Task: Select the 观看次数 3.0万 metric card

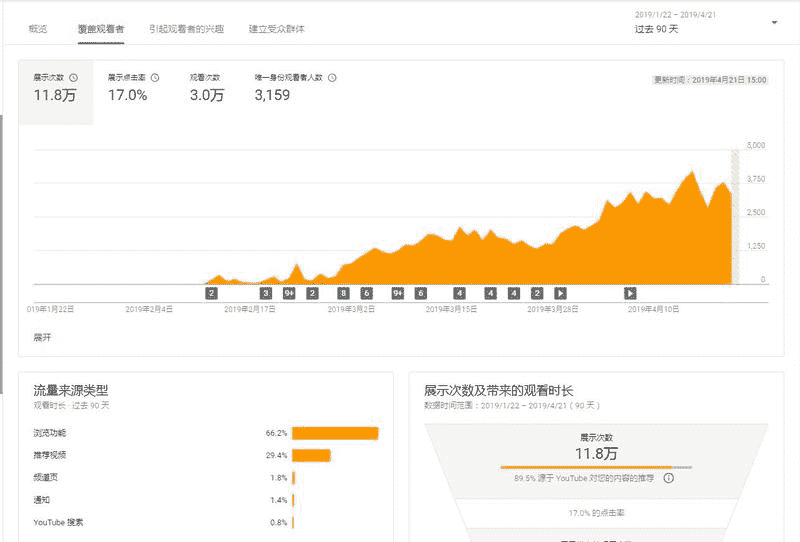Action: pyautogui.click(x=207, y=89)
